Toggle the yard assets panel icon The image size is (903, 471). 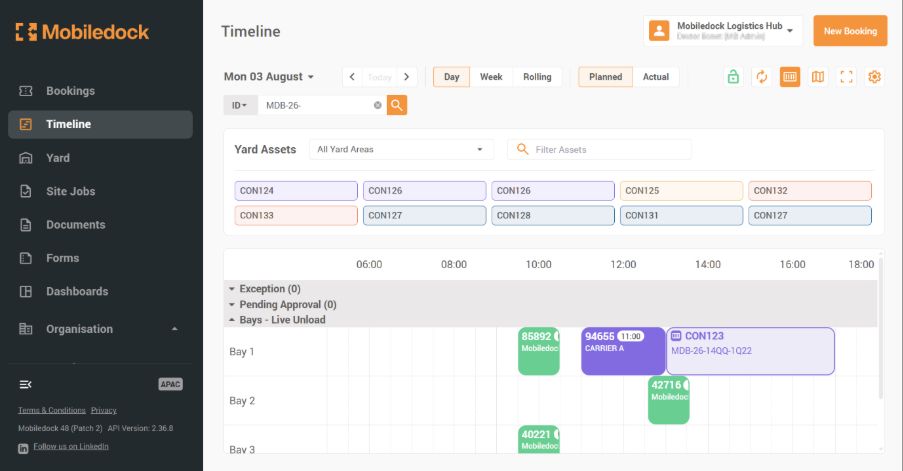click(790, 77)
